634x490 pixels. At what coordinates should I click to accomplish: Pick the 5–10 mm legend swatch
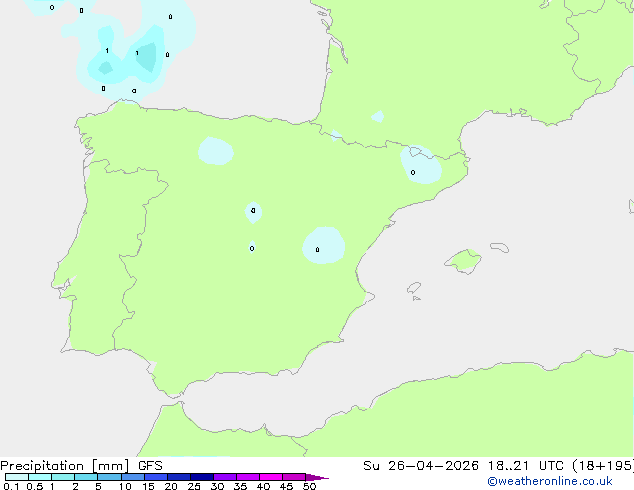coord(109,477)
